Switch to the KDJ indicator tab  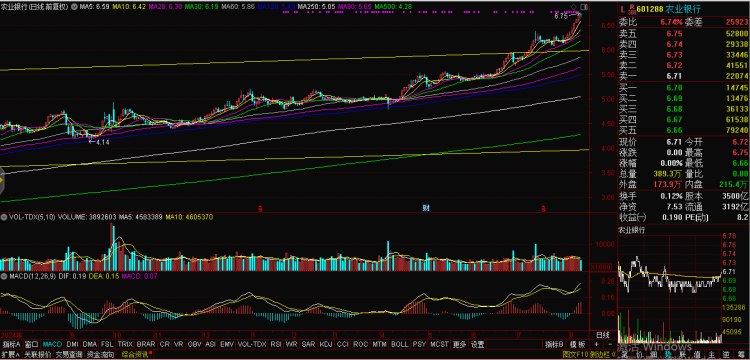[326, 344]
